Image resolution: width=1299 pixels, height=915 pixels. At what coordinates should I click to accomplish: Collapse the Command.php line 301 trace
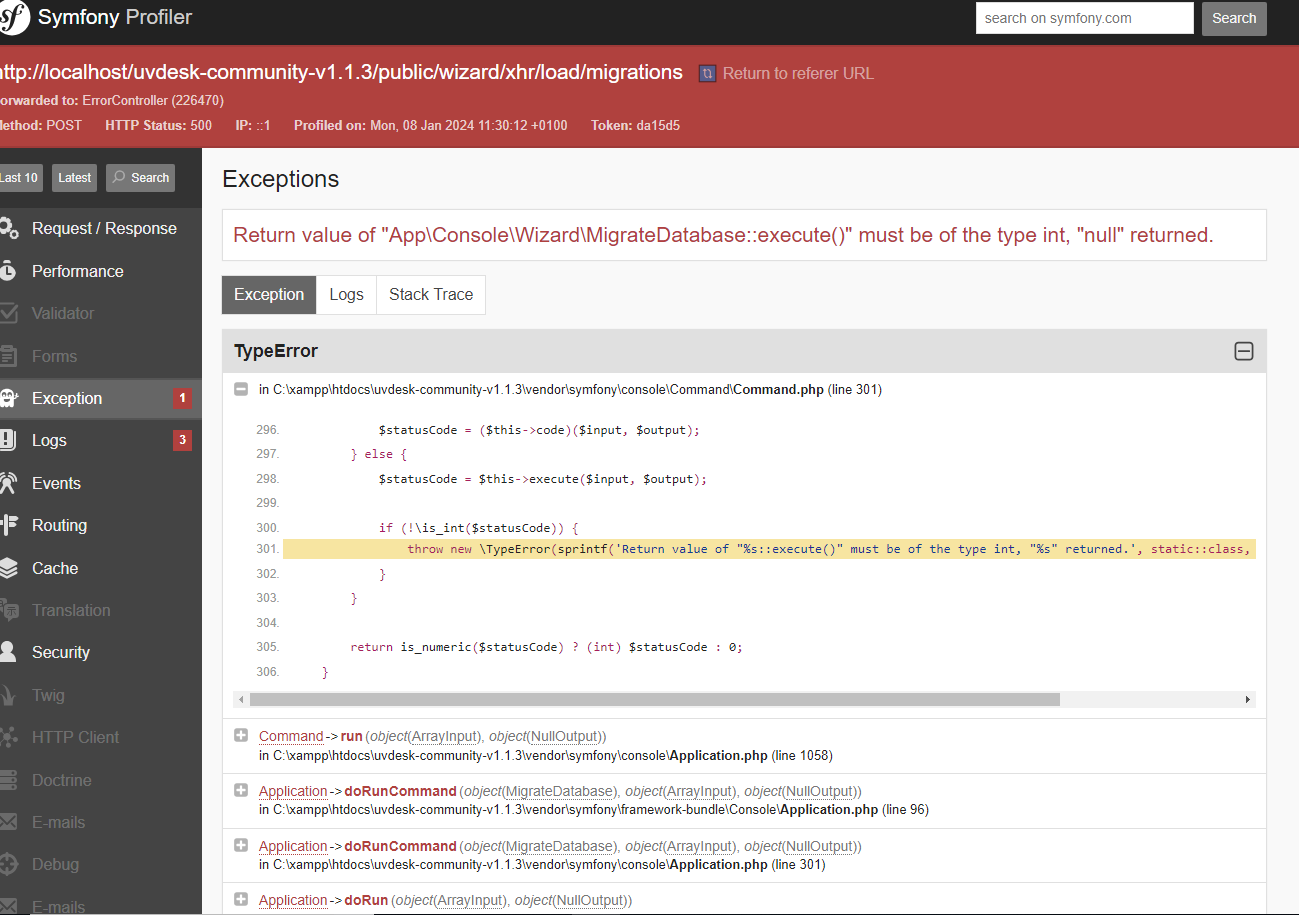241,389
